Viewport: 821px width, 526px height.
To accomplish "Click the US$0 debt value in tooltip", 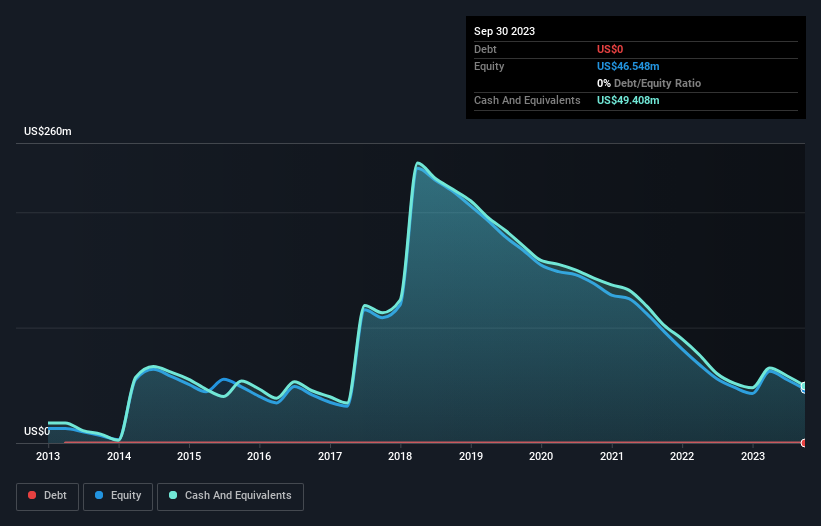I will [610, 49].
